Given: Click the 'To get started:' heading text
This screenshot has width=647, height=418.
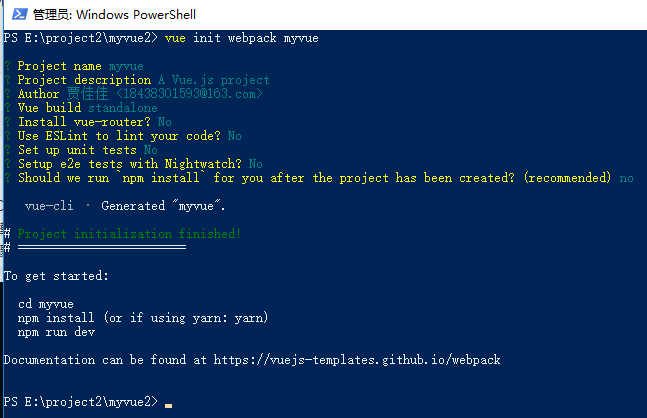Looking at the screenshot, I should (x=56, y=276).
